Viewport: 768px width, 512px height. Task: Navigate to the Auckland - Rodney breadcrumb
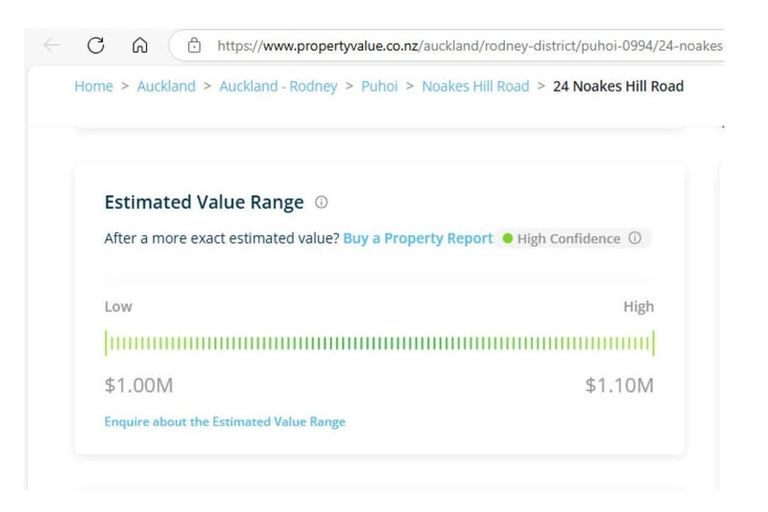click(278, 86)
